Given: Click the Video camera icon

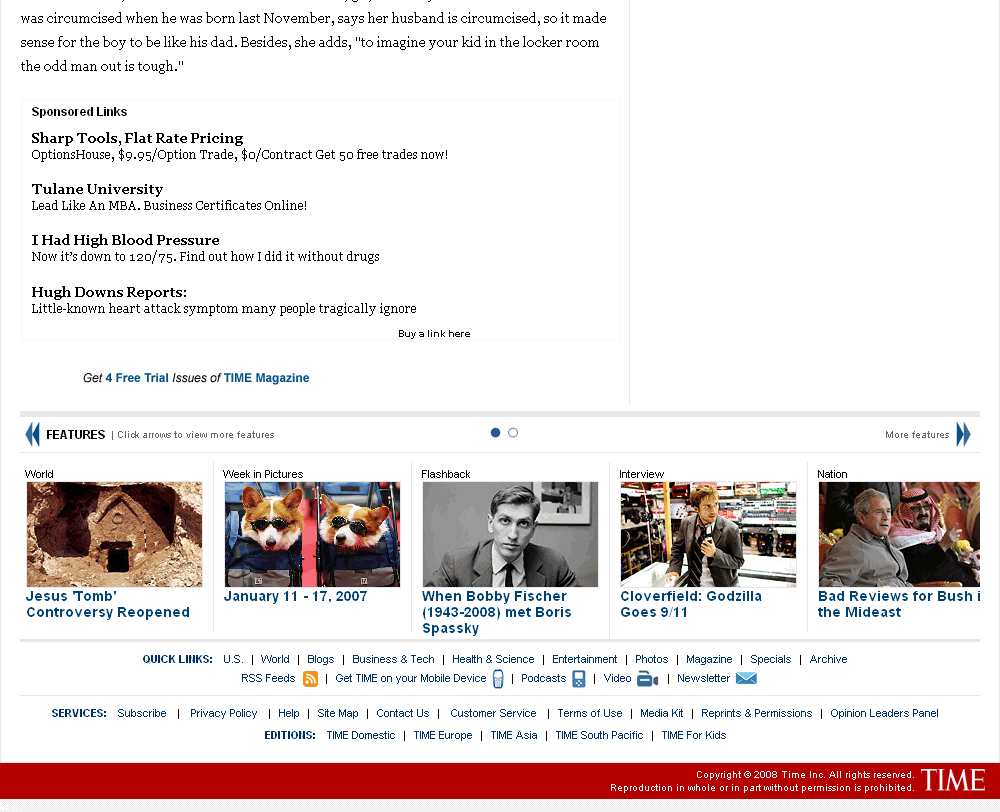Looking at the screenshot, I should tap(647, 679).
